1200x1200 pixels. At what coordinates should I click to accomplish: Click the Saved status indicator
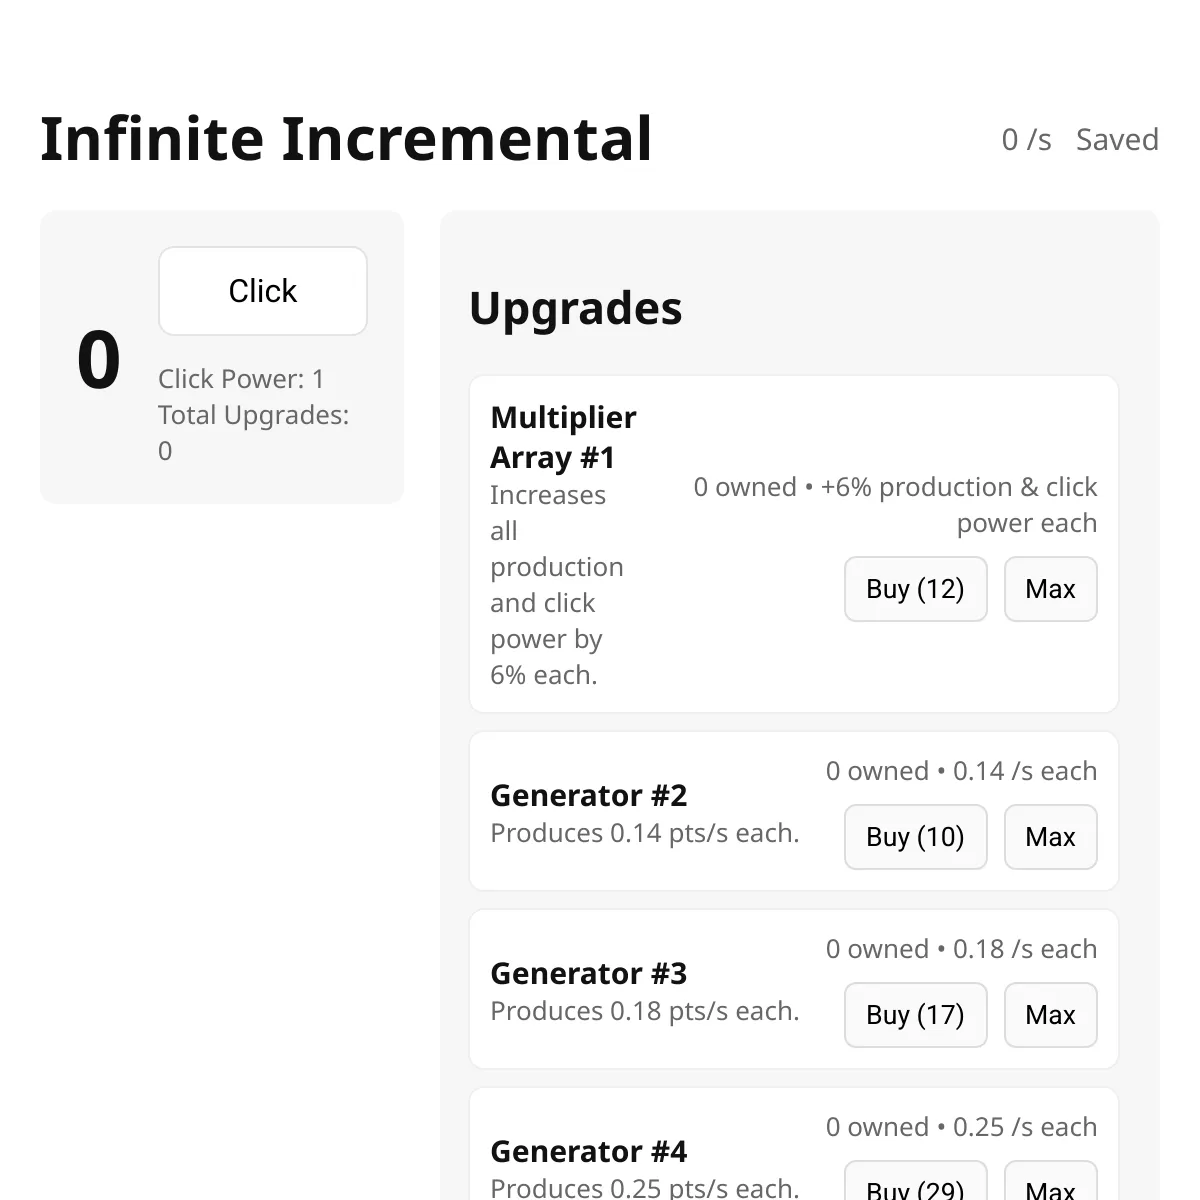pyautogui.click(x=1117, y=140)
